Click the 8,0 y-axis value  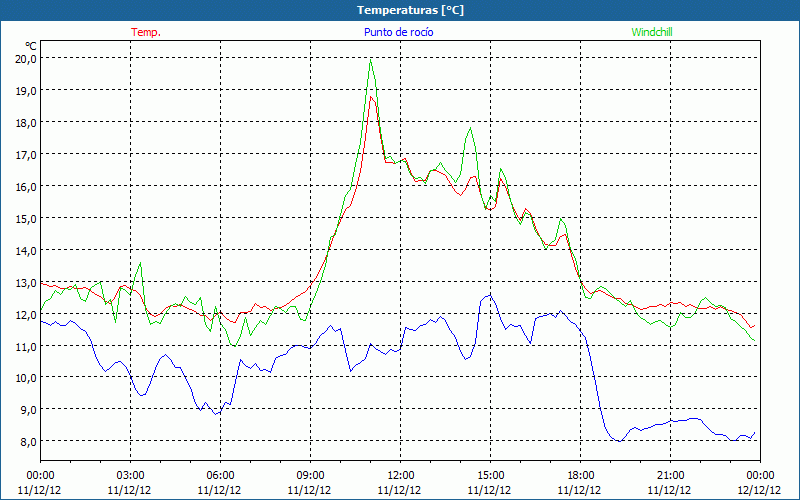[29, 441]
